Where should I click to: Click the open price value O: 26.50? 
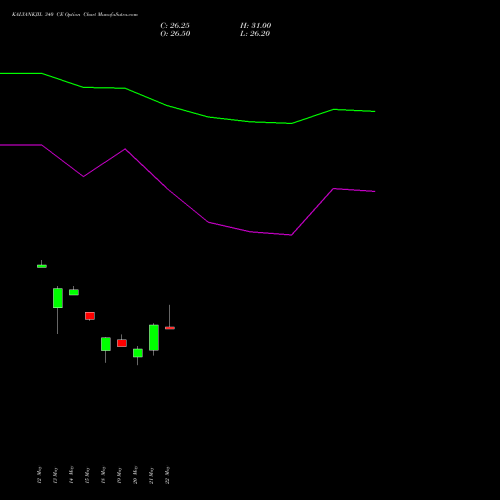click(175, 34)
